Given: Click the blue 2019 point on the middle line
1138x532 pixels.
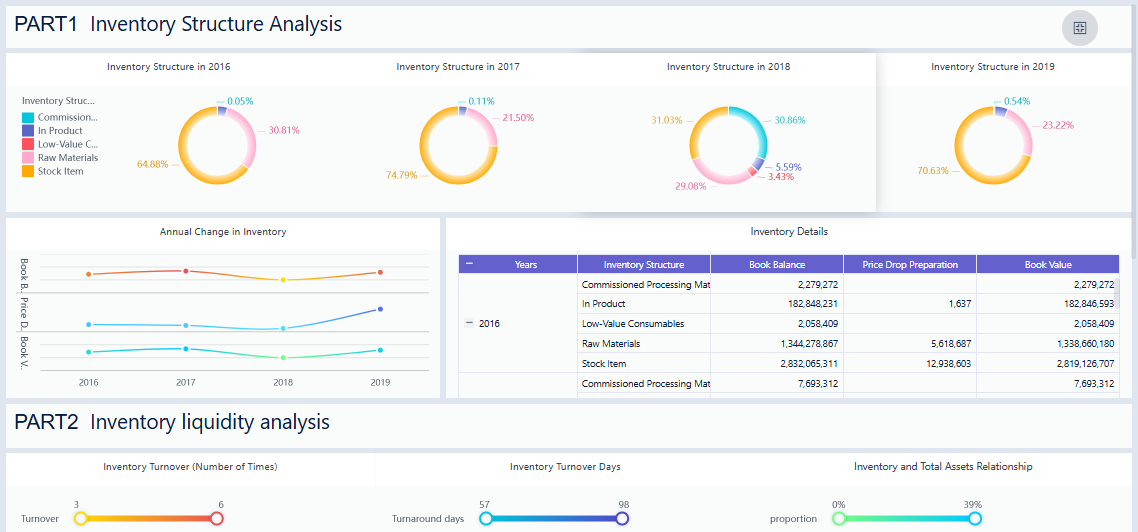Looking at the screenshot, I should point(380,309).
